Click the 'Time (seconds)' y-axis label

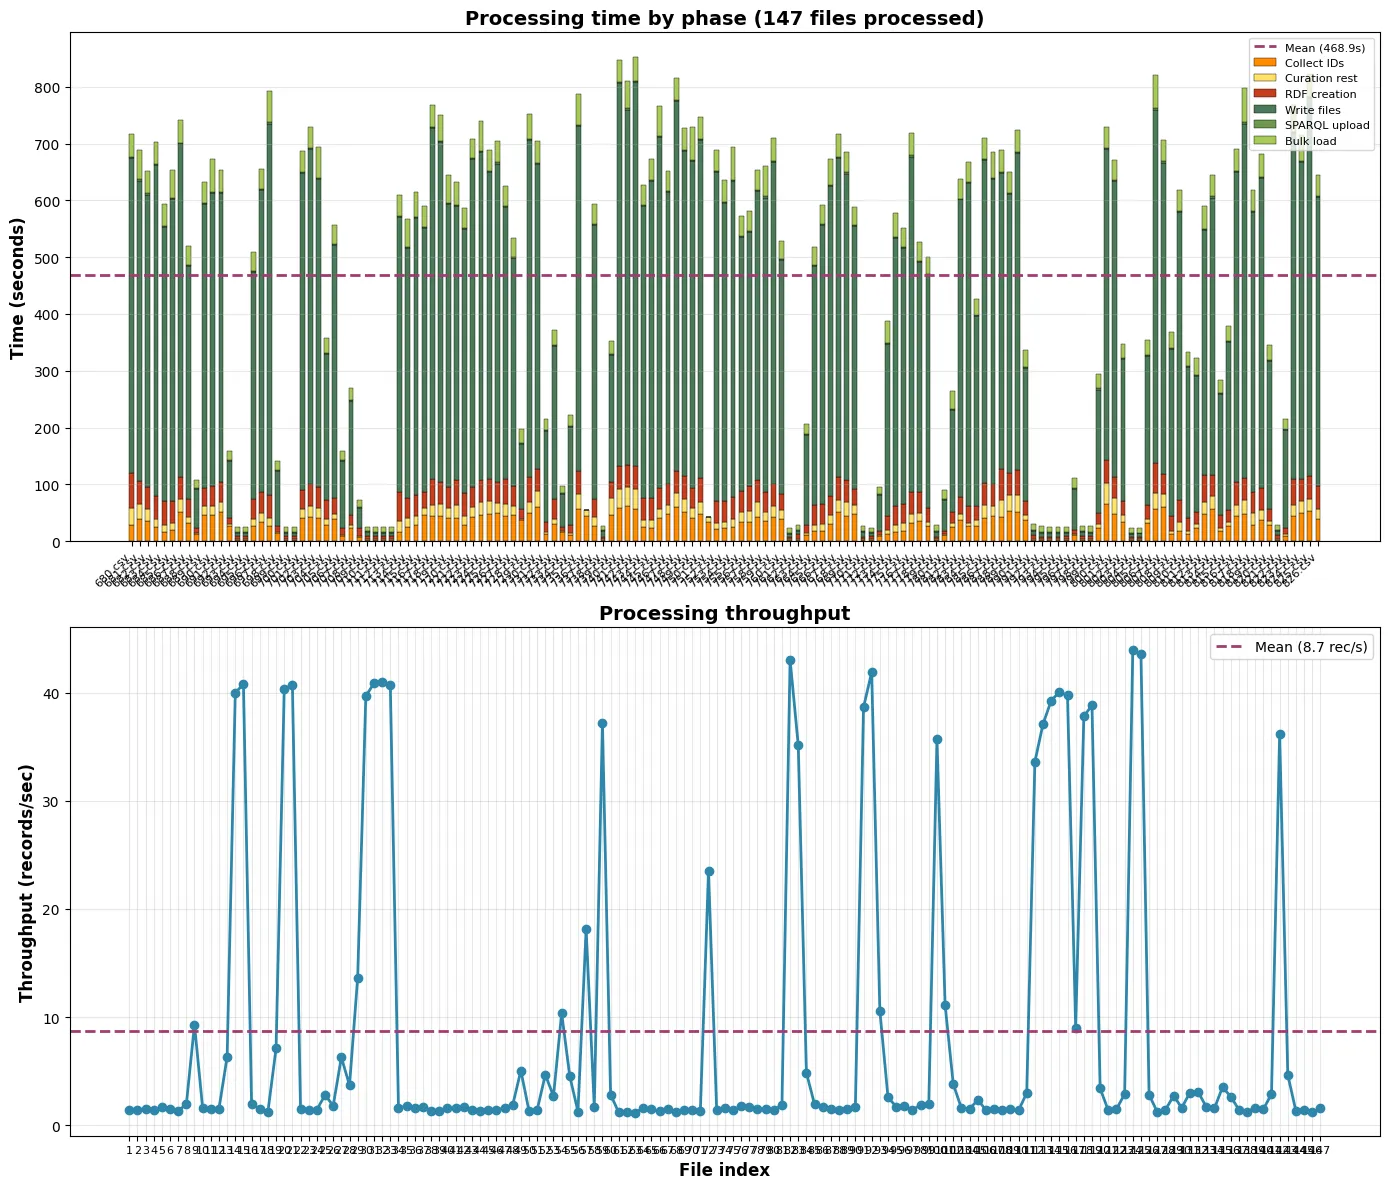point(17,286)
